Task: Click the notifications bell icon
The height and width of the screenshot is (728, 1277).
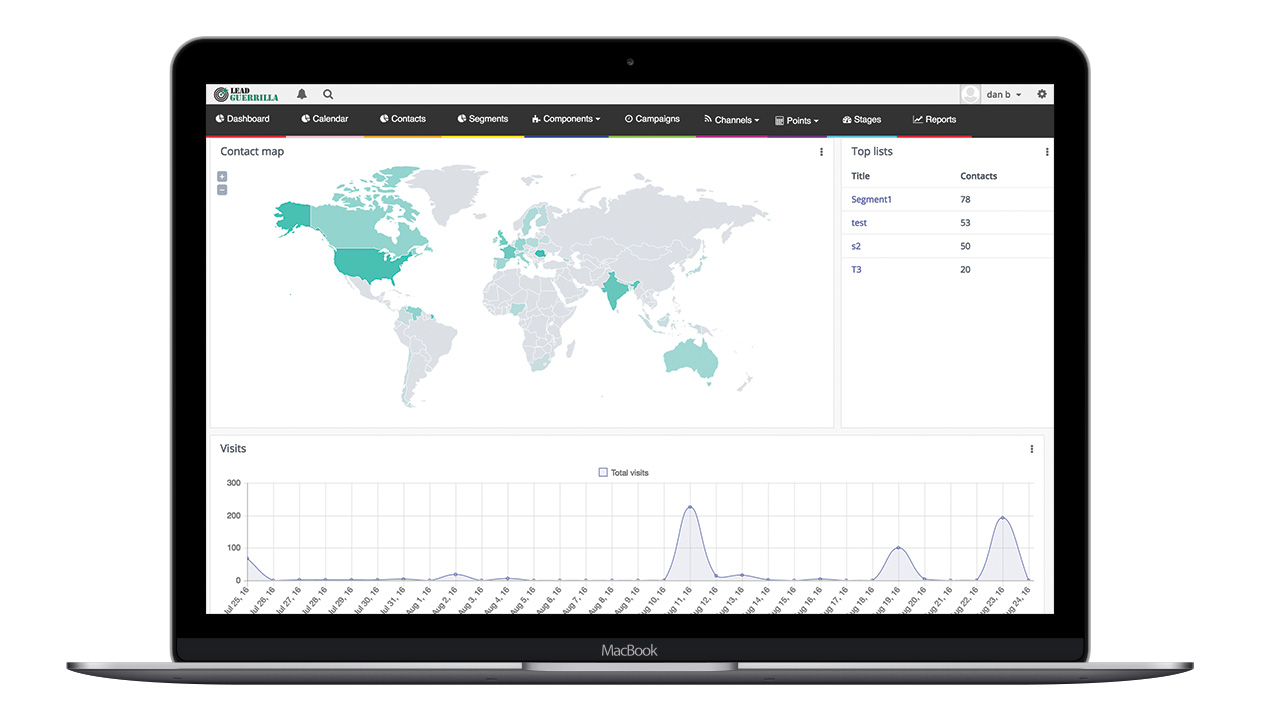Action: coord(302,94)
